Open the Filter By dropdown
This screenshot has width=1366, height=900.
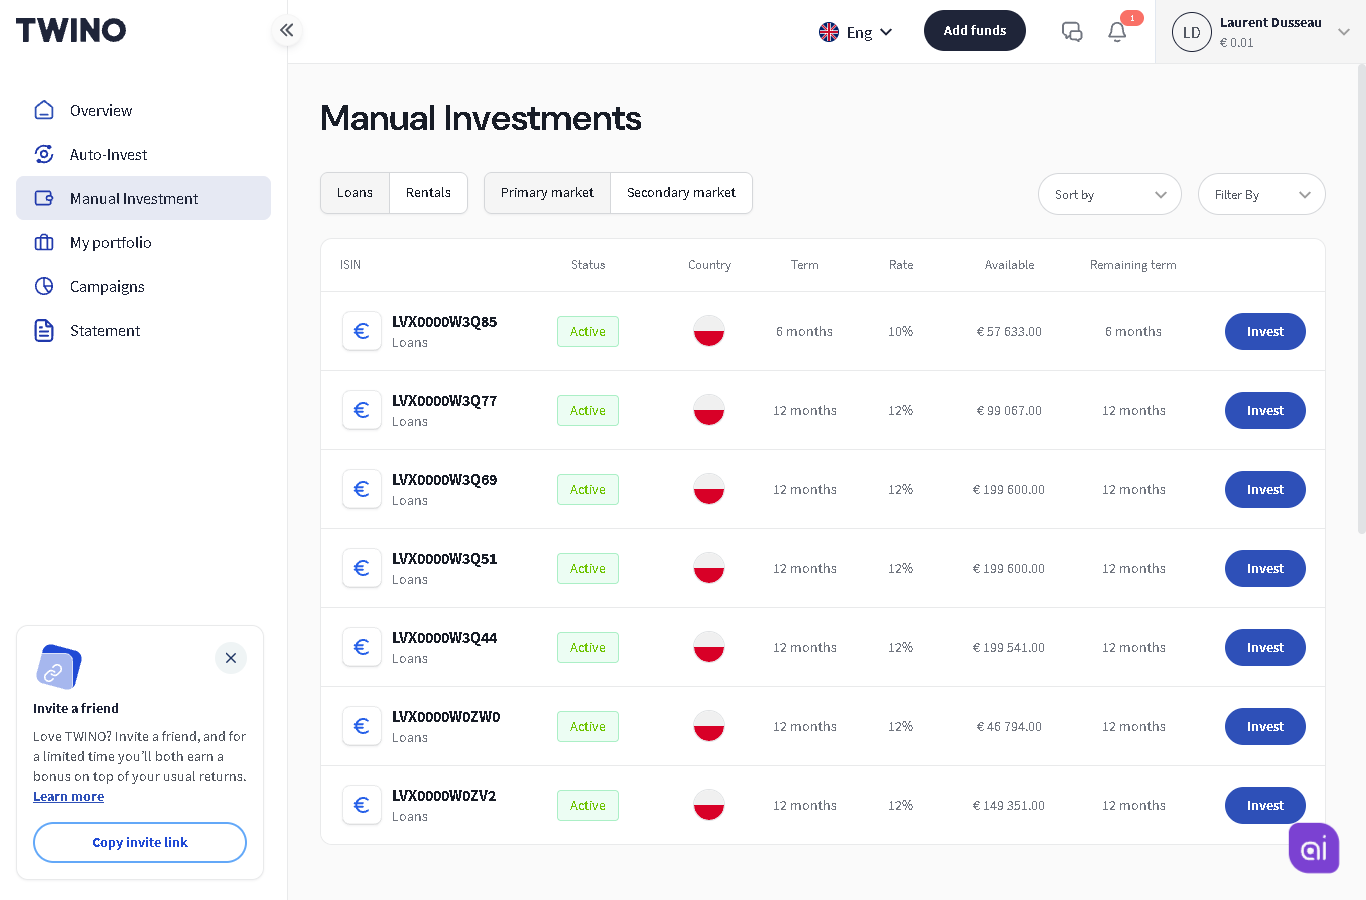click(x=1262, y=194)
